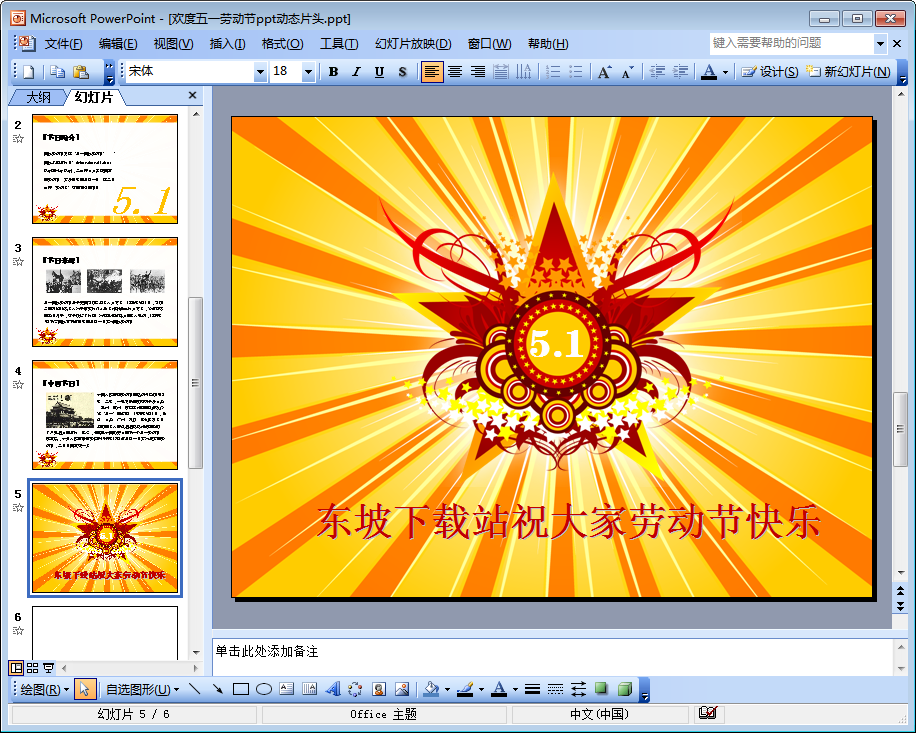The width and height of the screenshot is (916, 733).
Task: Open the 绘图(R) drawing menu
Action: (x=44, y=690)
